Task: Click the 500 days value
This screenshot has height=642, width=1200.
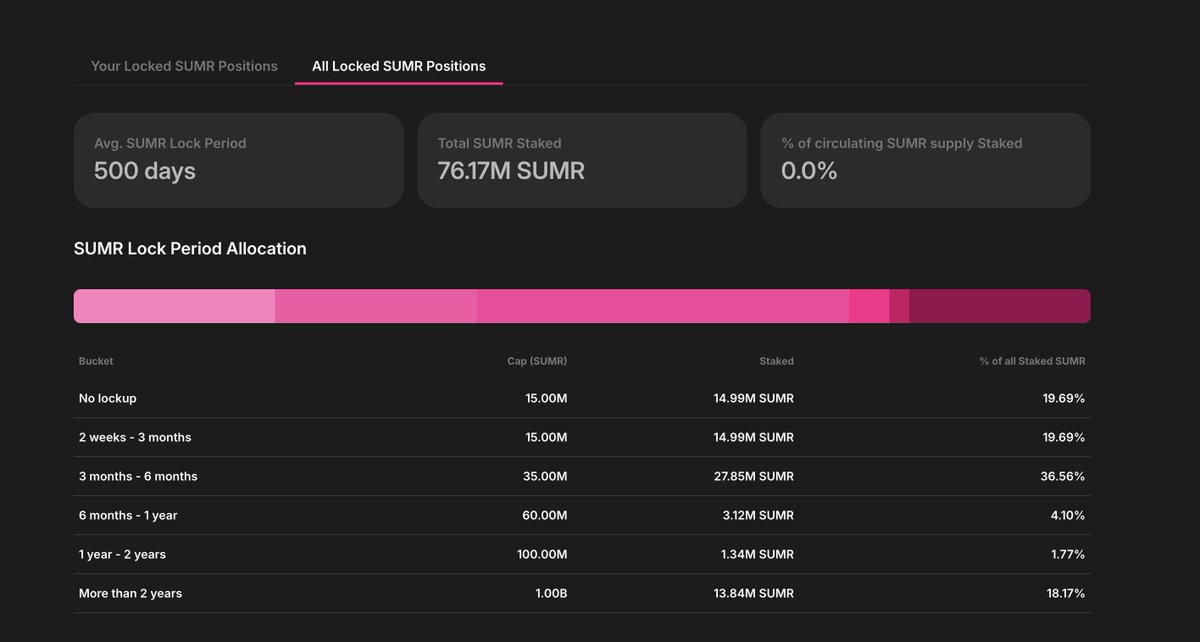Action: point(145,171)
